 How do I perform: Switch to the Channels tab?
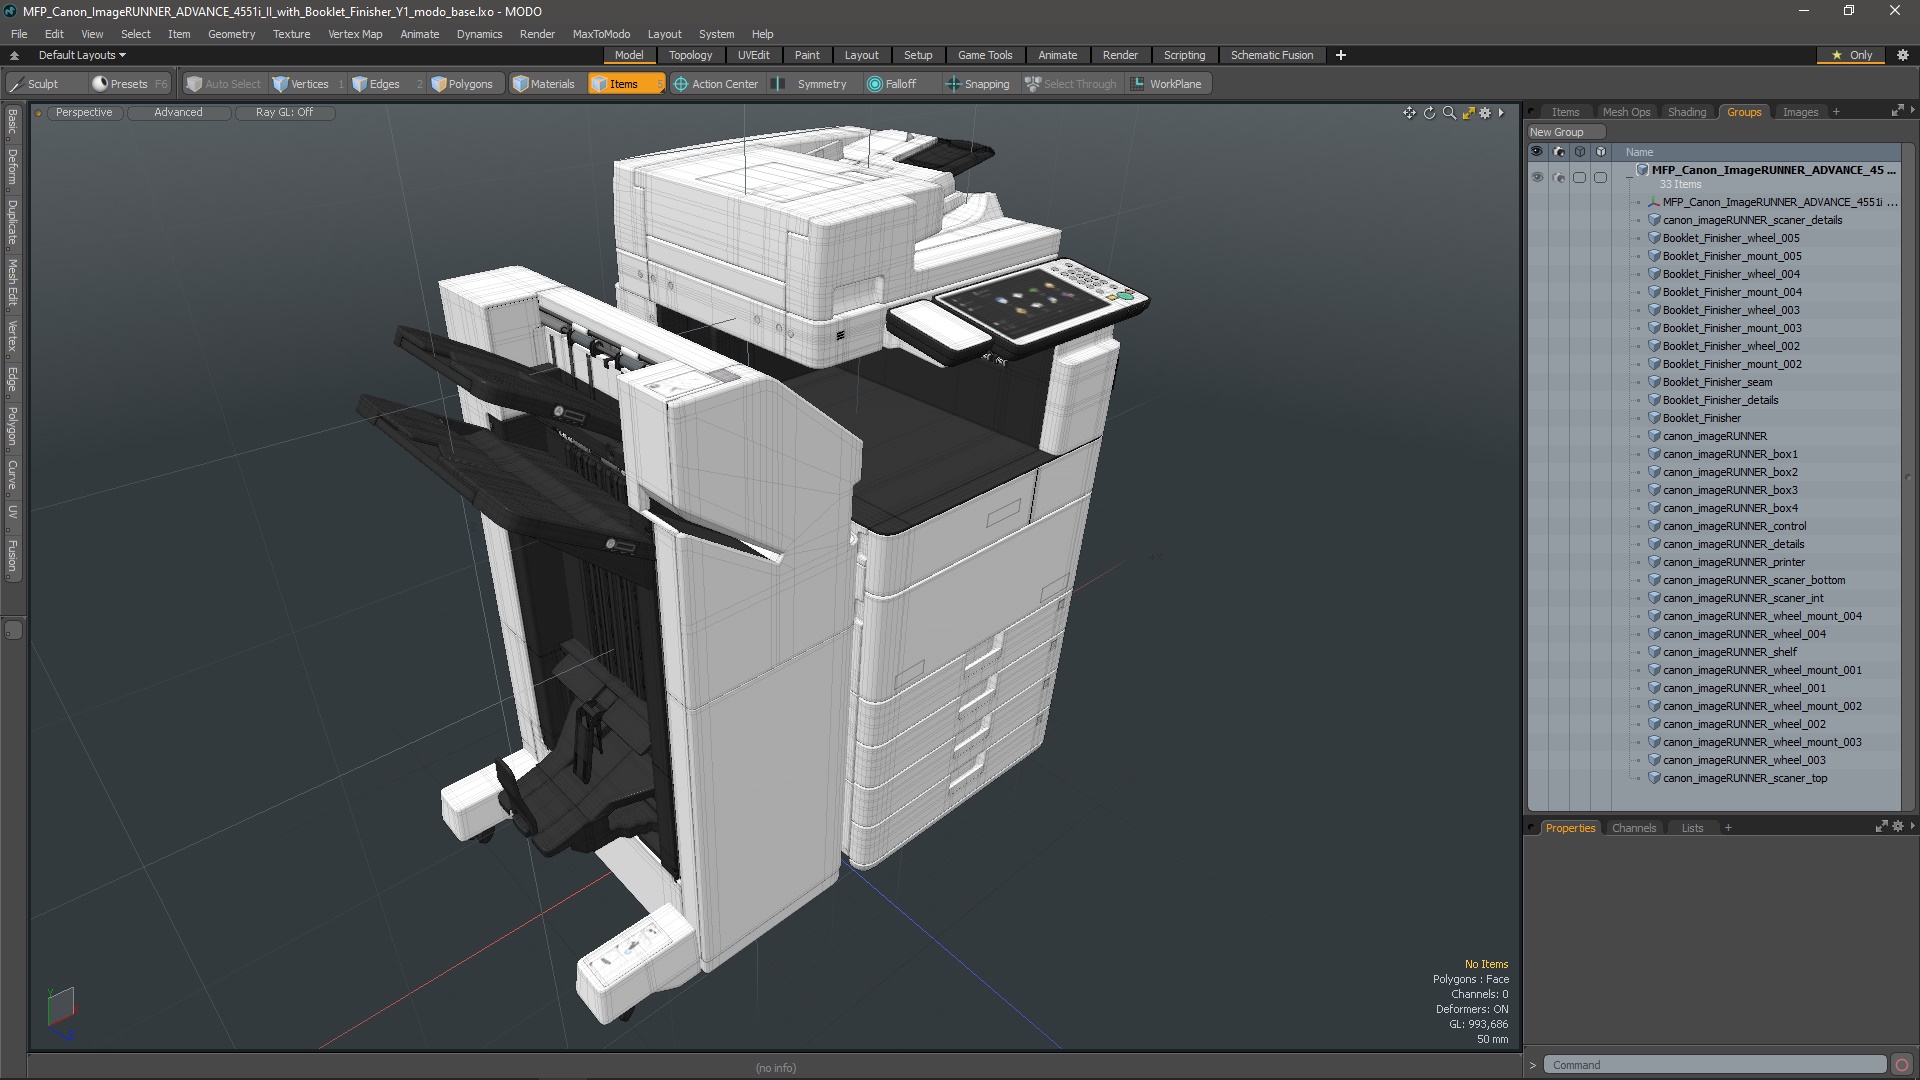coord(1633,828)
